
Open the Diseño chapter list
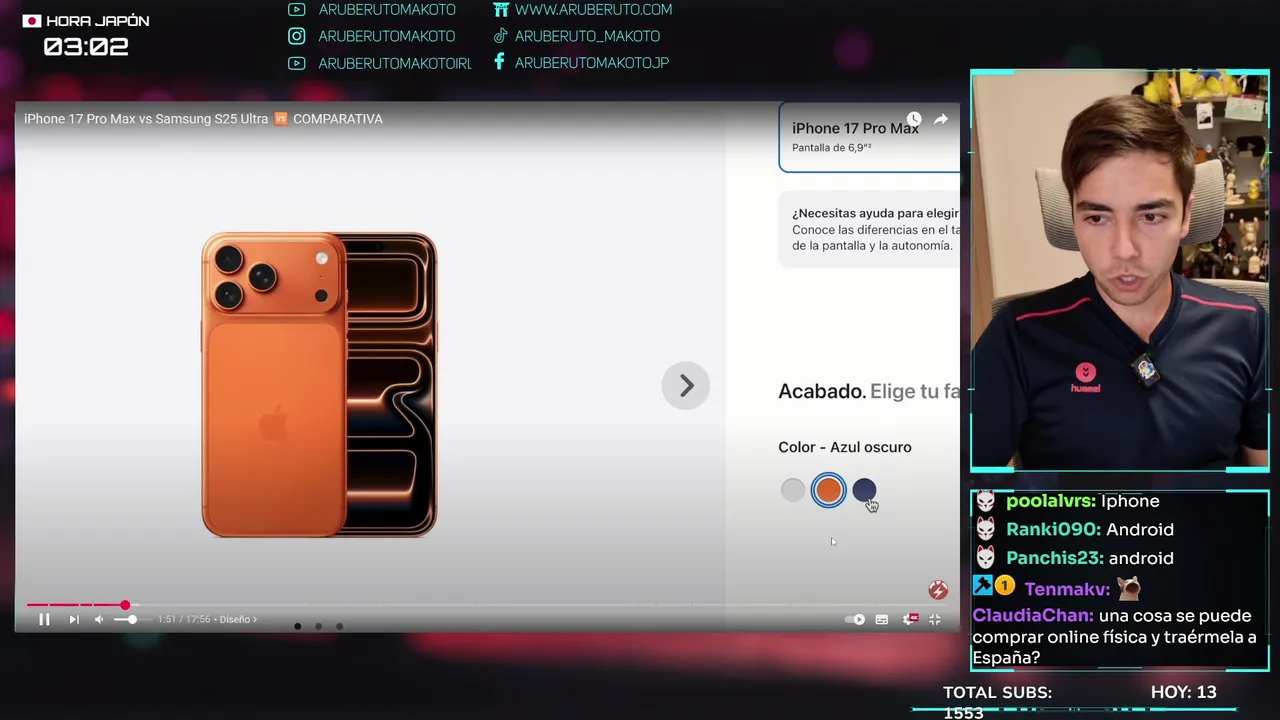click(x=238, y=620)
